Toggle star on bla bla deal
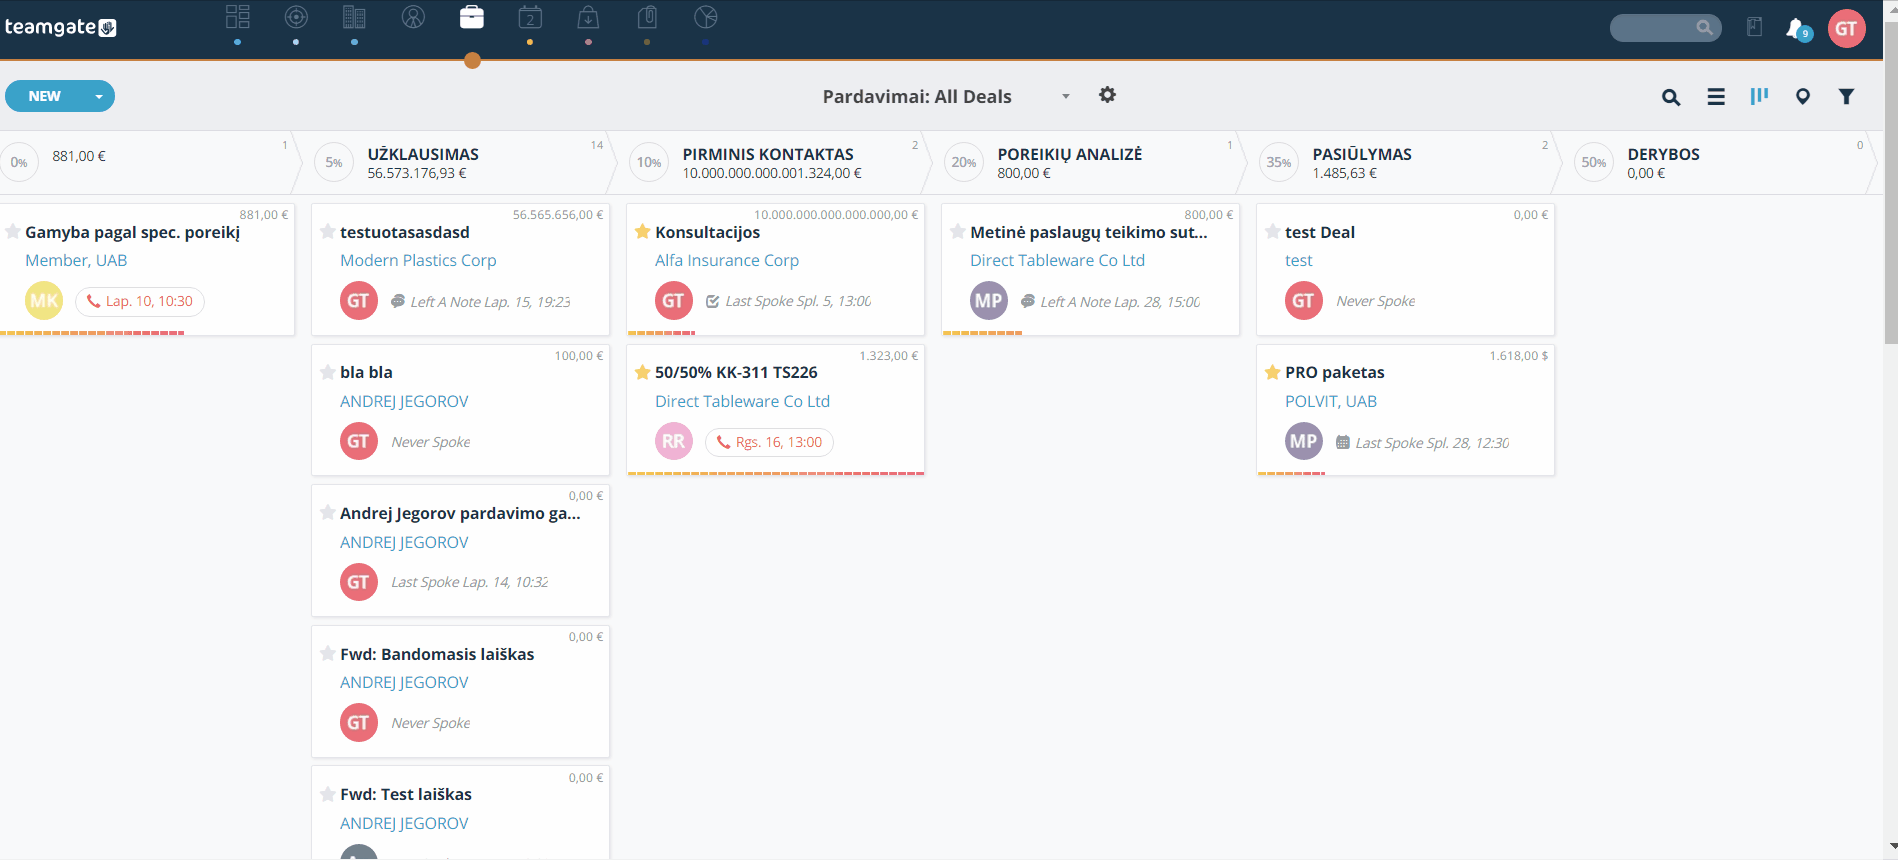The width and height of the screenshot is (1898, 860). point(328,372)
